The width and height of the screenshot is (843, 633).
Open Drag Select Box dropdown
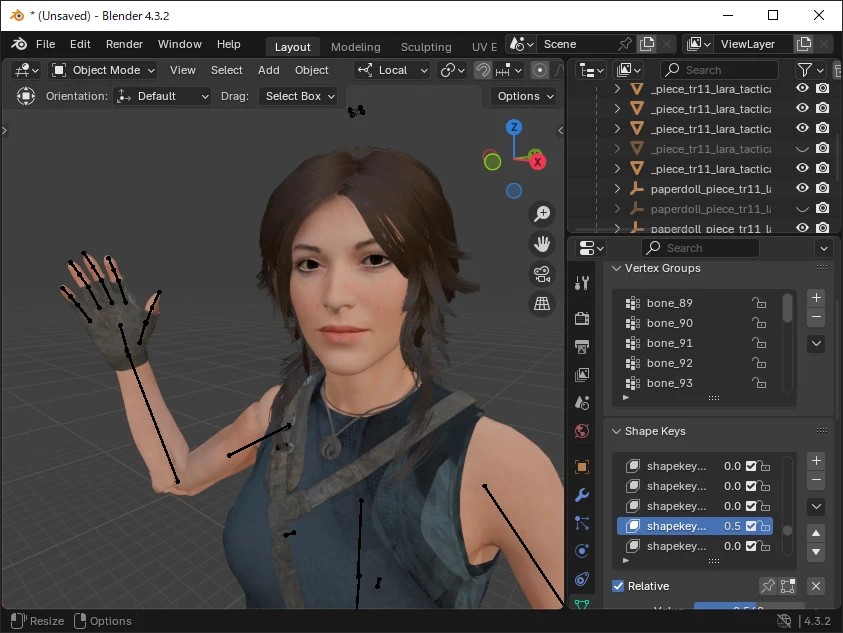pyautogui.click(x=298, y=96)
